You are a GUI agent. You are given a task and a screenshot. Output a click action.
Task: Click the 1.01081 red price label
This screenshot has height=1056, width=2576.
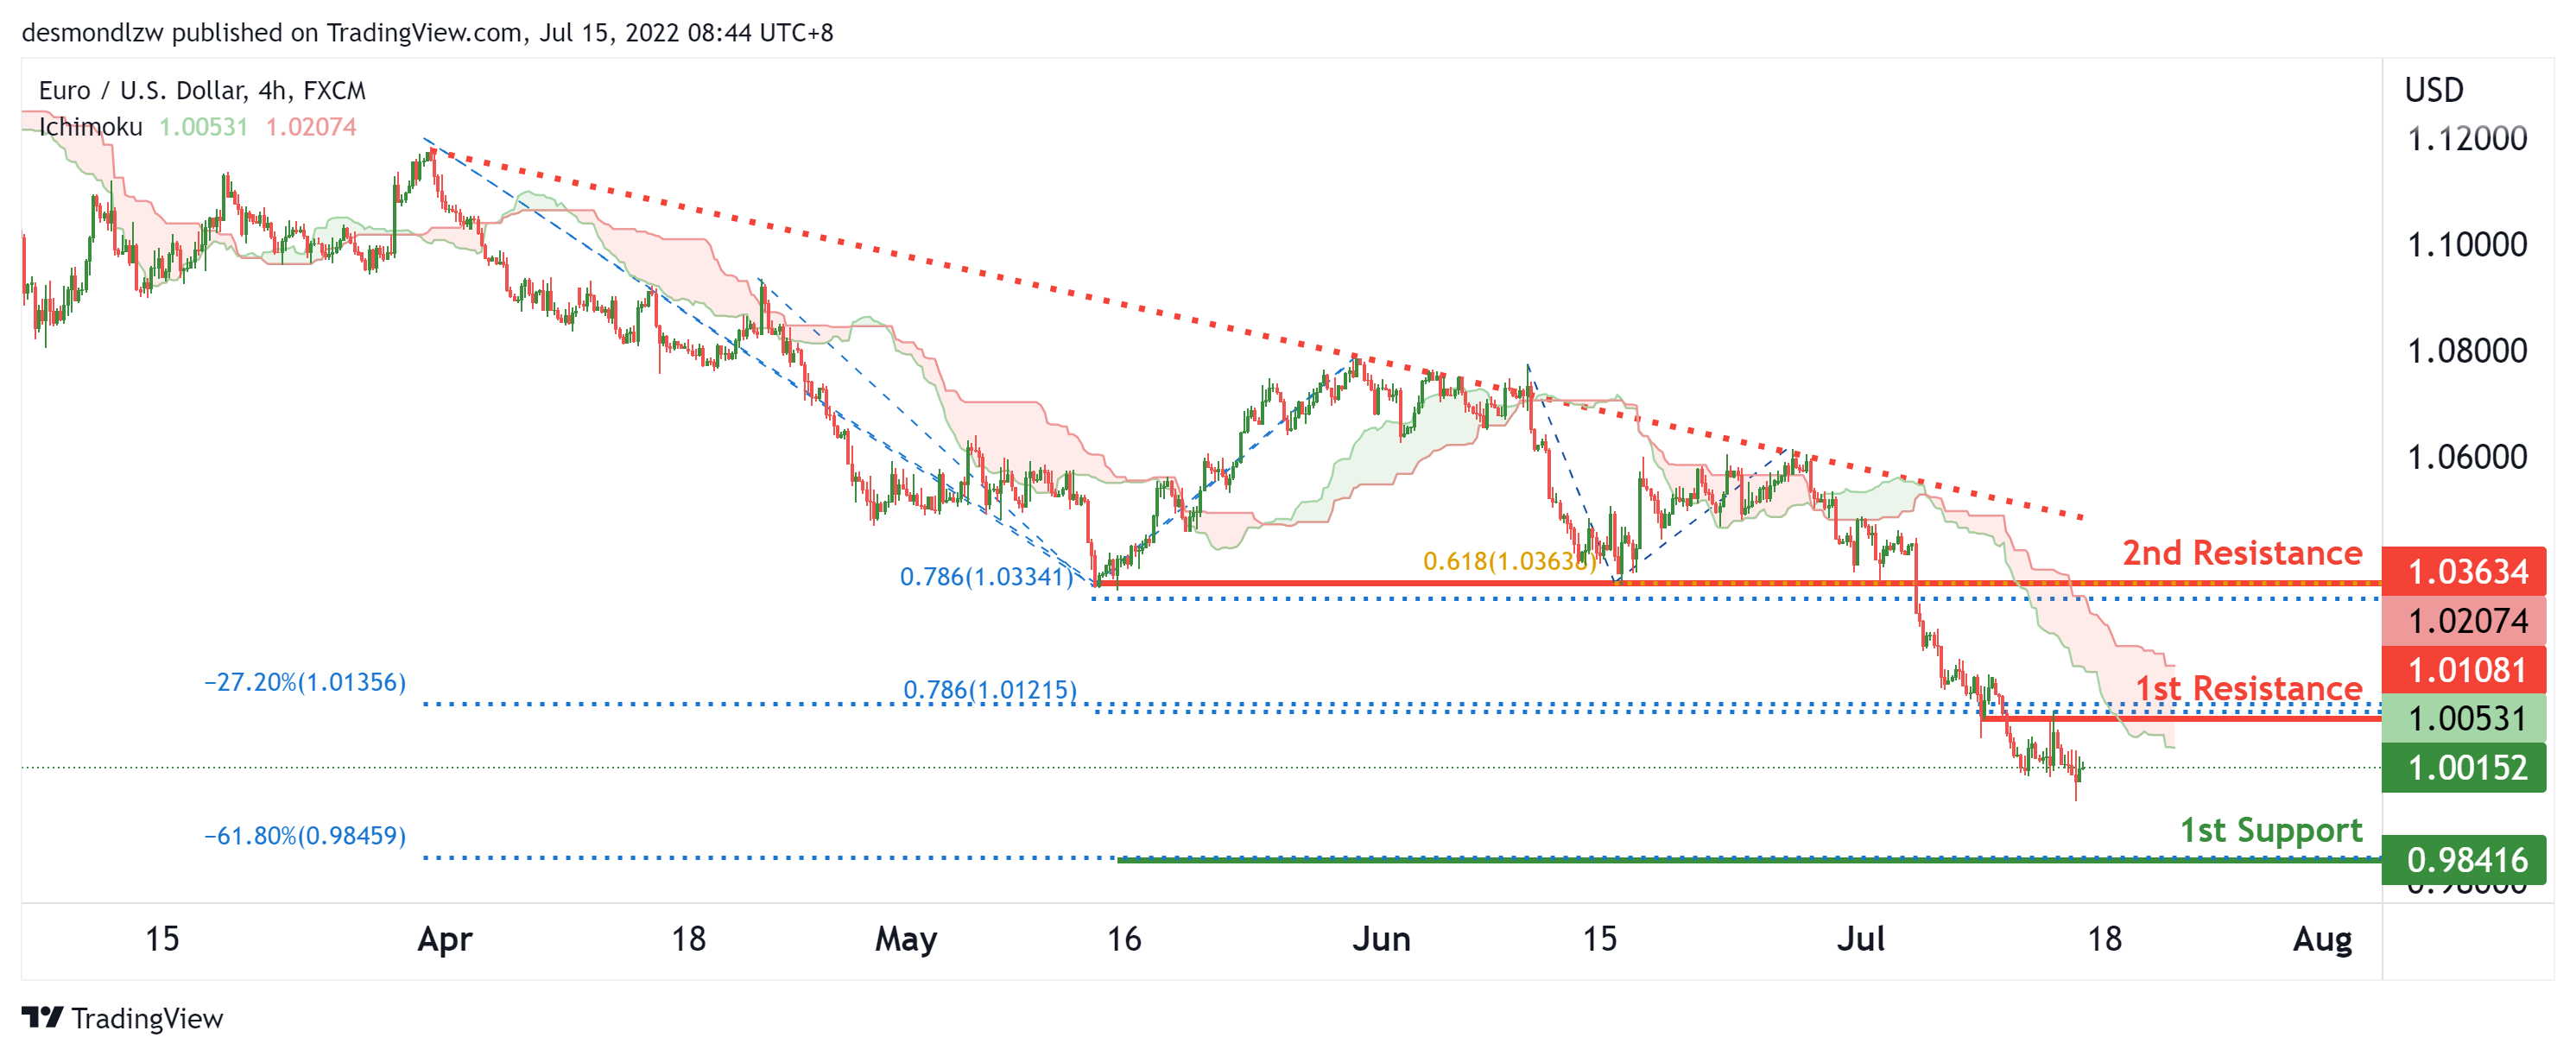point(2465,670)
